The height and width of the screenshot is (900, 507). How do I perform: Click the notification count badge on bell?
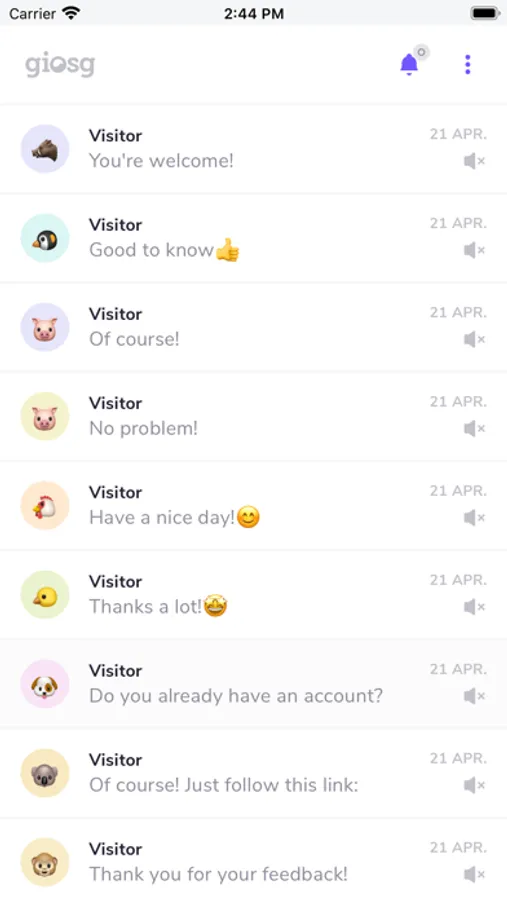click(421, 52)
